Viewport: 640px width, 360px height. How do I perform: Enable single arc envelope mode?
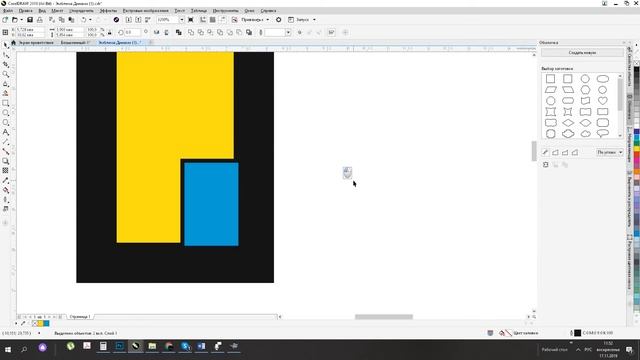[x=565, y=153]
